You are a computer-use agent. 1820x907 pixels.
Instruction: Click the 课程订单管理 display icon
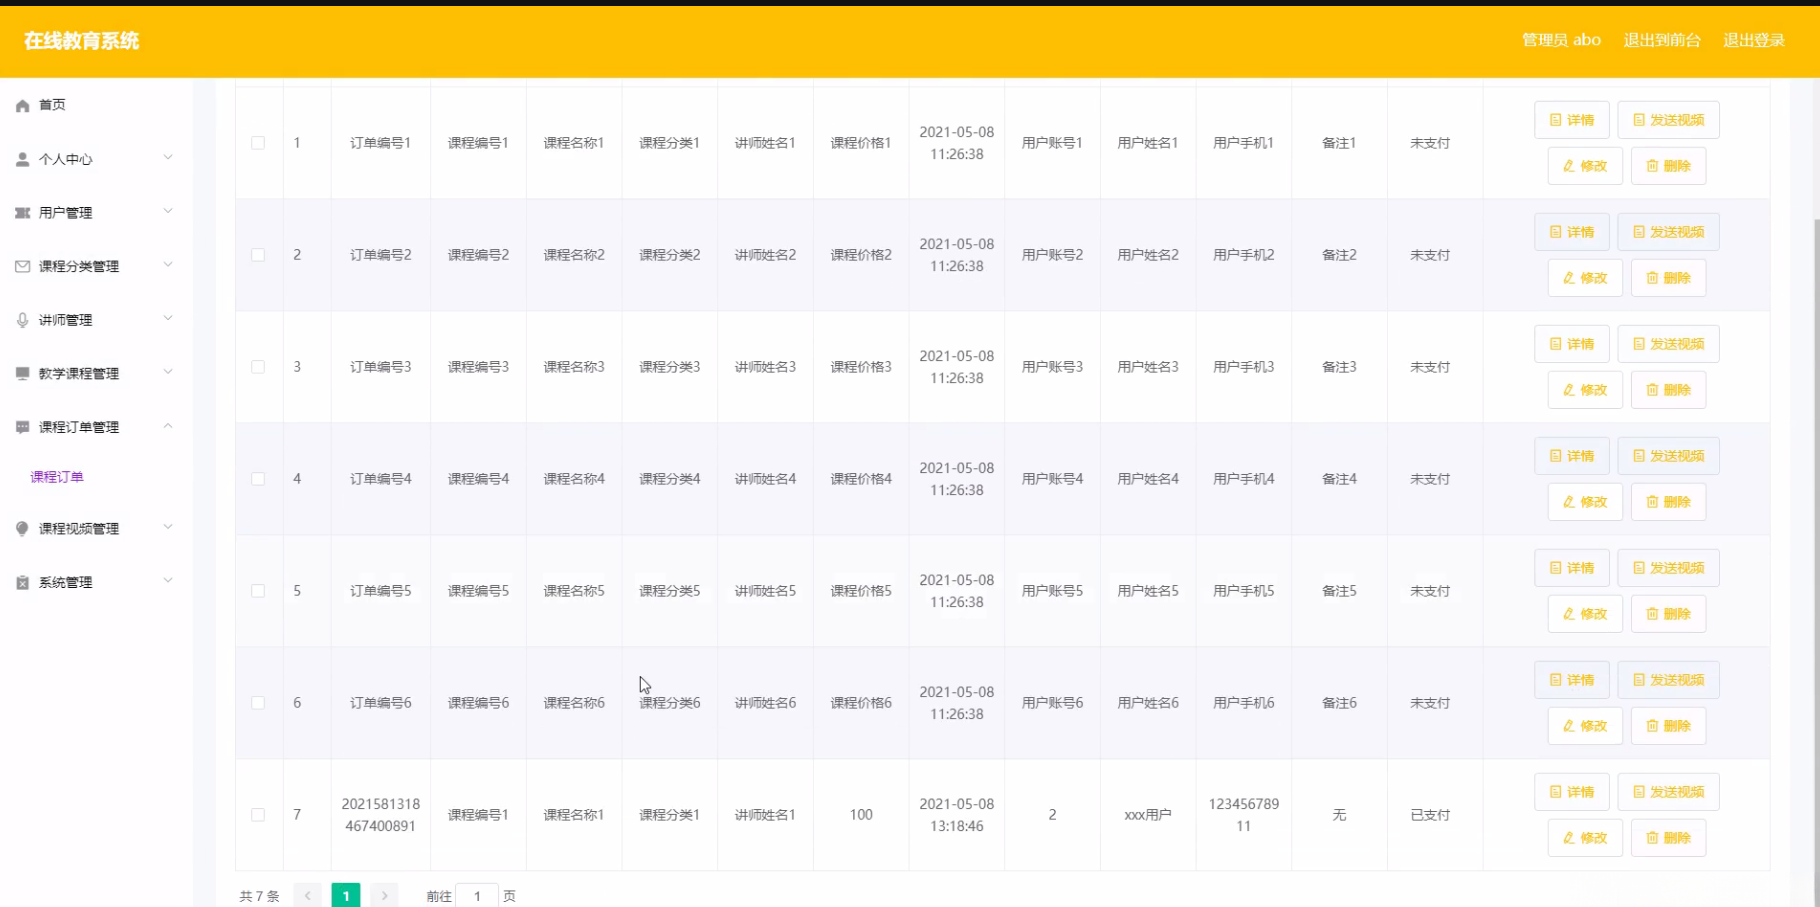(22, 427)
